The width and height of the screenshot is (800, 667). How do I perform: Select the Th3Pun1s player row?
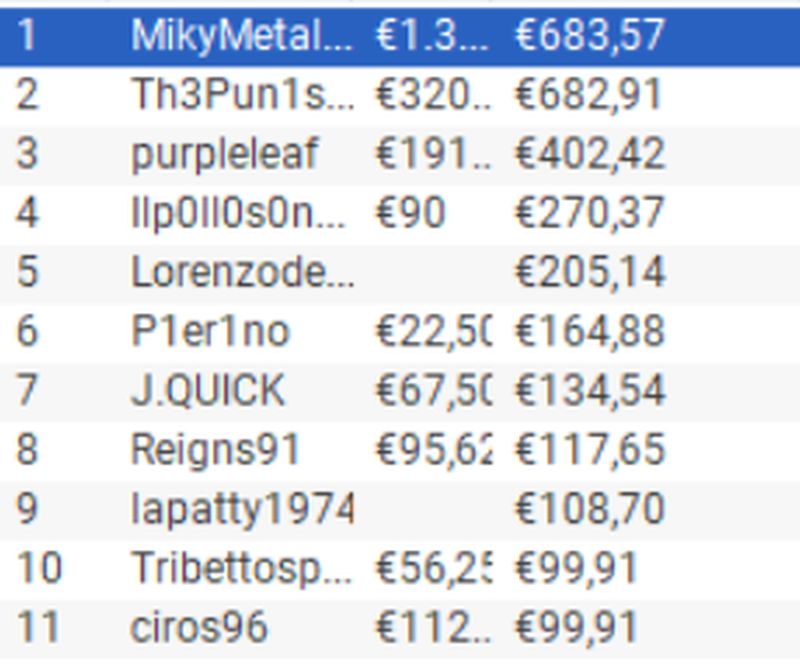pos(400,95)
